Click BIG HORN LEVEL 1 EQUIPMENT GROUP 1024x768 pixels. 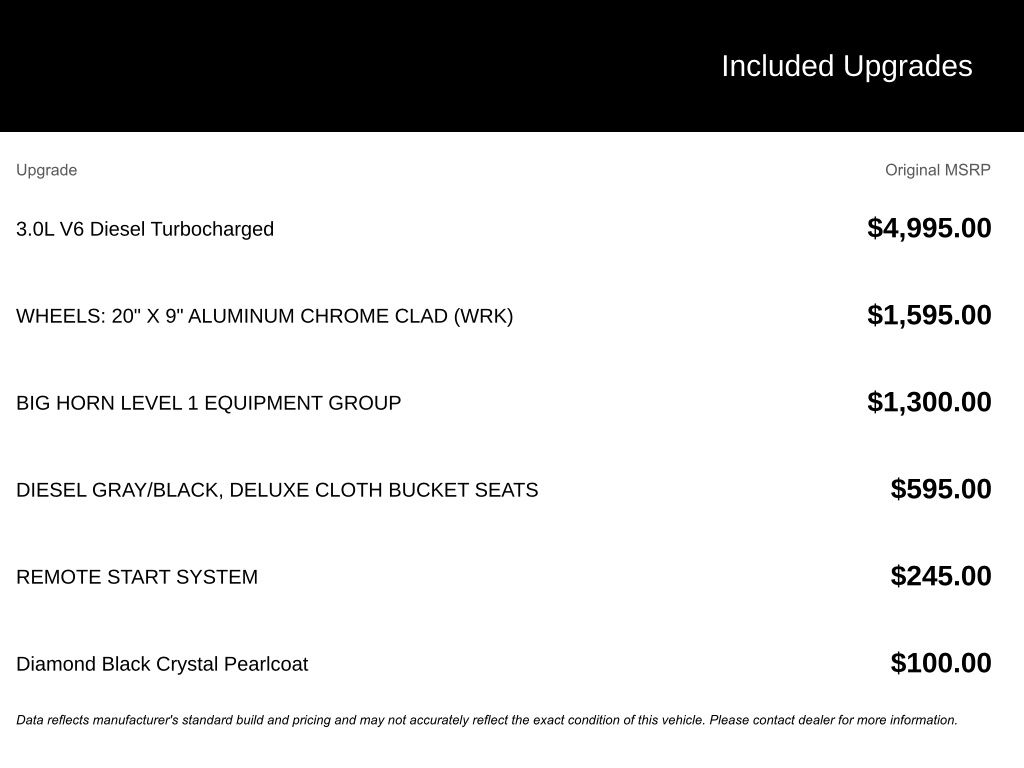pos(208,403)
